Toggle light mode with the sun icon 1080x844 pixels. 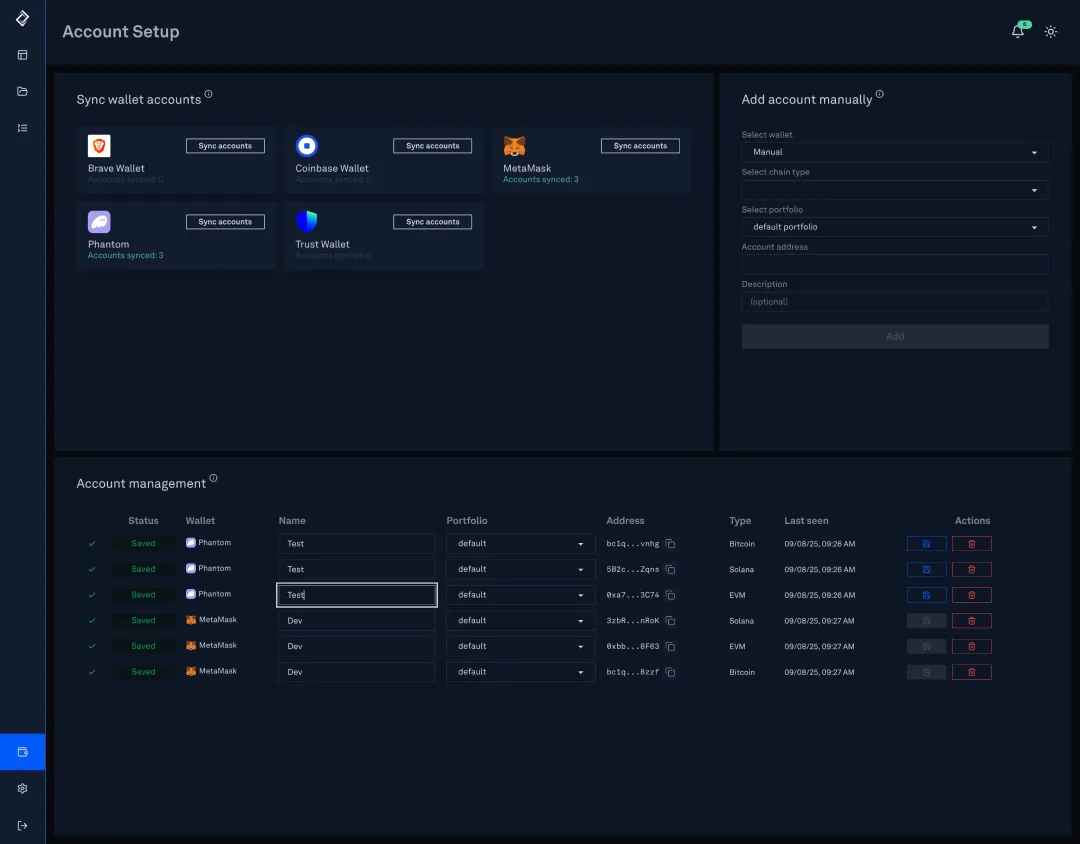point(1050,31)
